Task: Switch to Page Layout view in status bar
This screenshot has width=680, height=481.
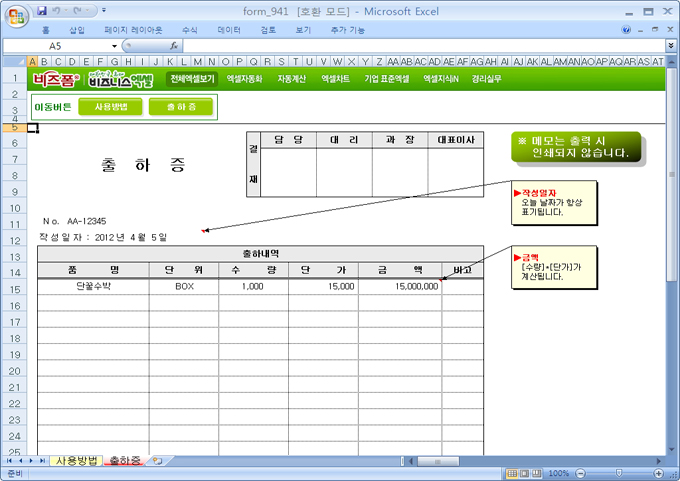Action: click(524, 473)
